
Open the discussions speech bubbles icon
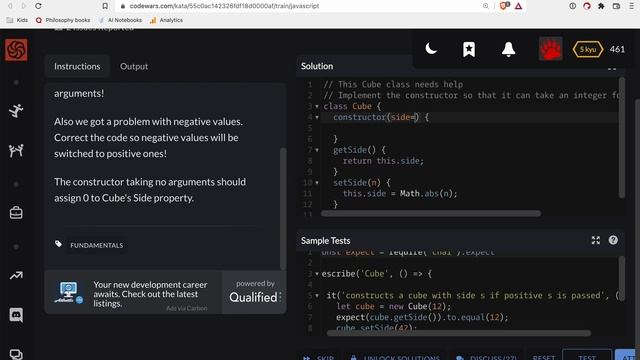(16, 355)
